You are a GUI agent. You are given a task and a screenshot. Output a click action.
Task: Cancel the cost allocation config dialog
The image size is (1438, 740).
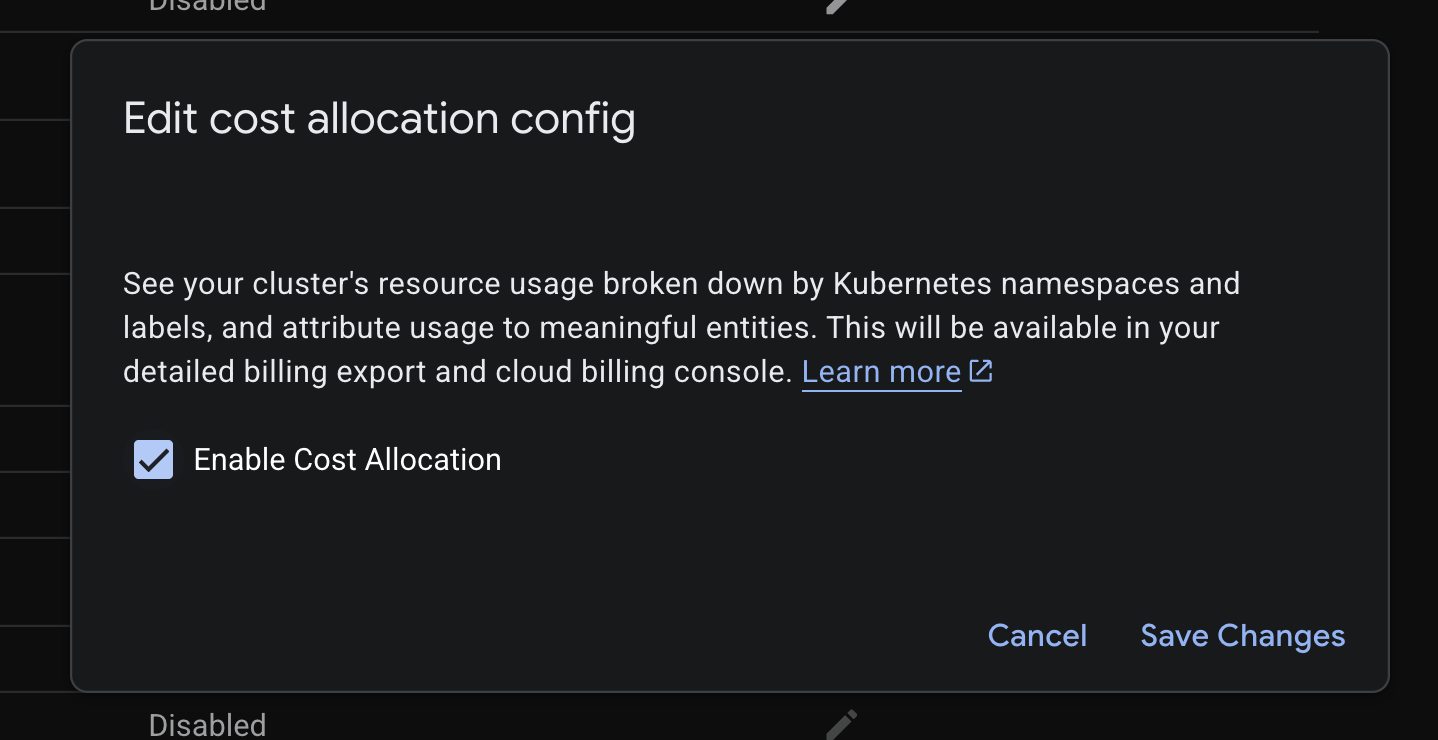coord(1037,636)
